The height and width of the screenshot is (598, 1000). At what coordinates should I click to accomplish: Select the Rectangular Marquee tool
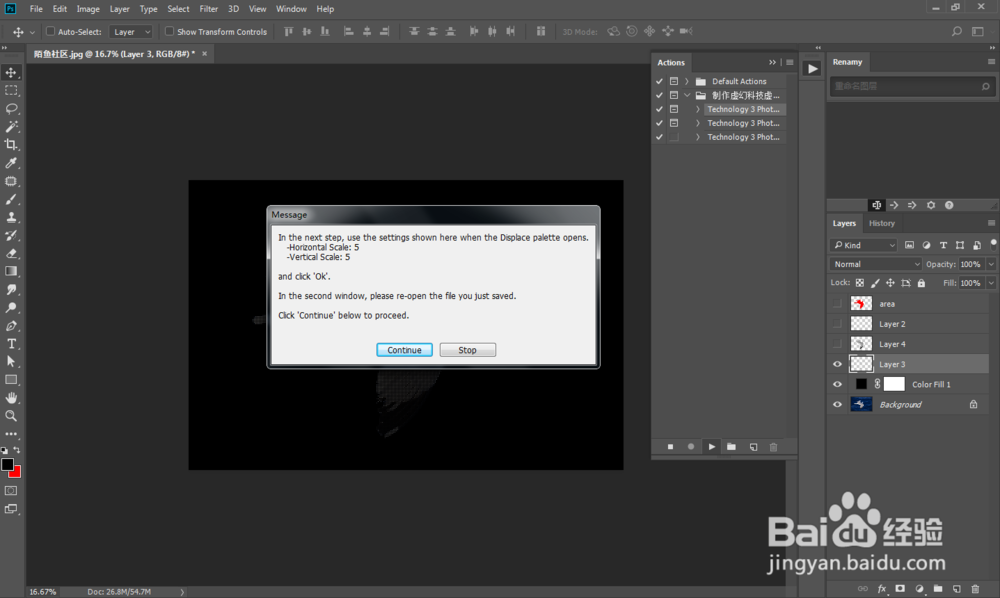[11, 91]
